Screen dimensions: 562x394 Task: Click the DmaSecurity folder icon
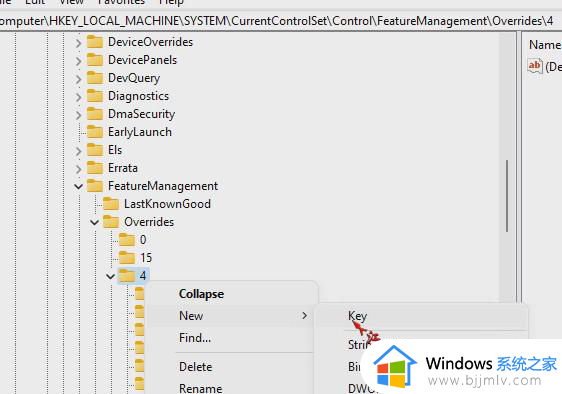95,114
